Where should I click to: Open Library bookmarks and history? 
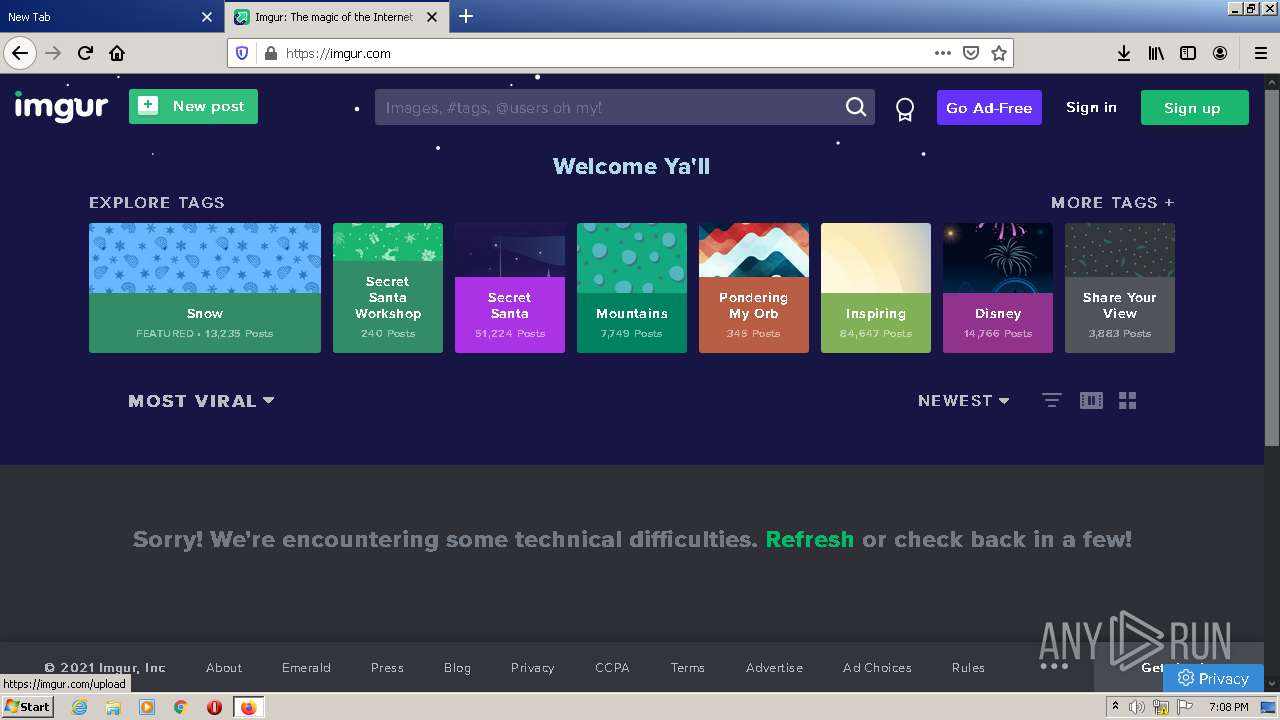point(1156,53)
